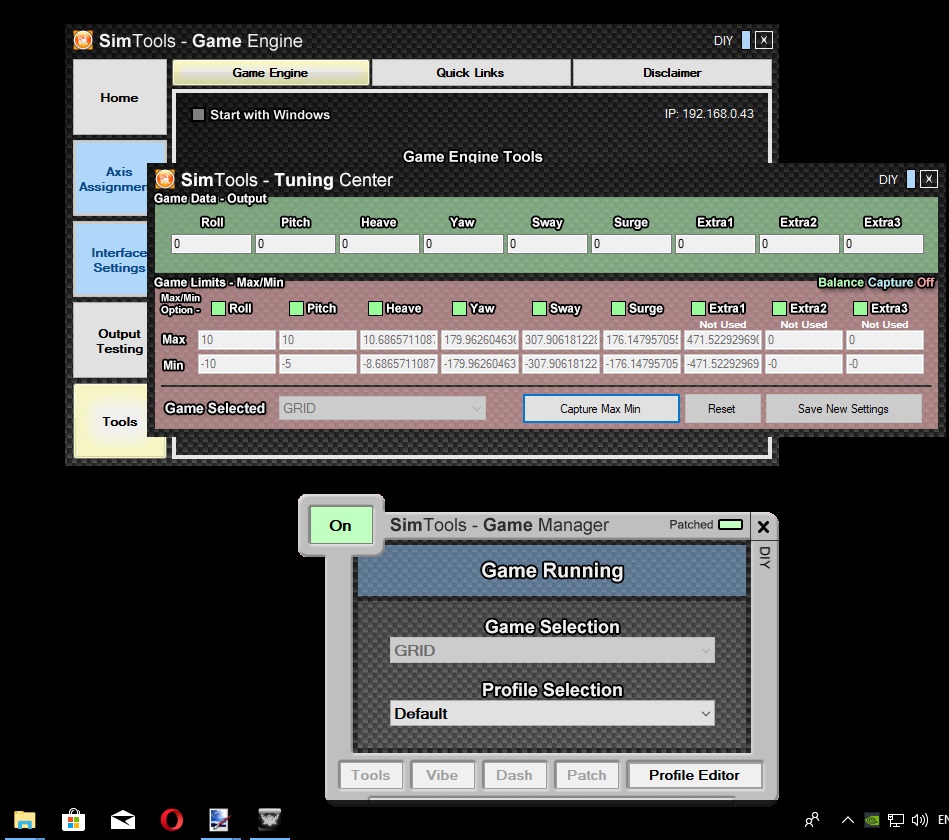Enable Start with Windows checkbox

coord(198,115)
